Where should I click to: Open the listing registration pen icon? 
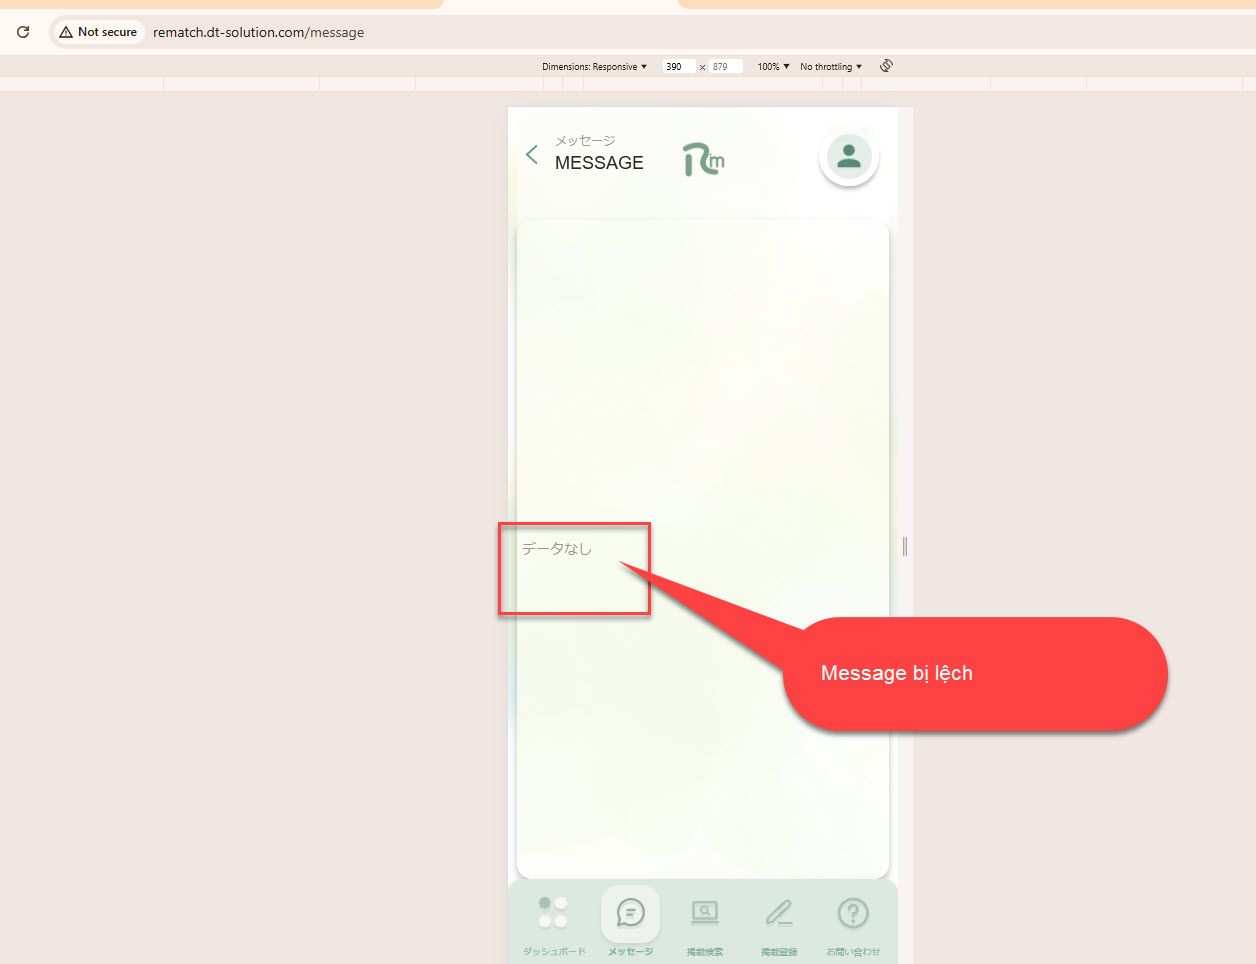tap(779, 913)
